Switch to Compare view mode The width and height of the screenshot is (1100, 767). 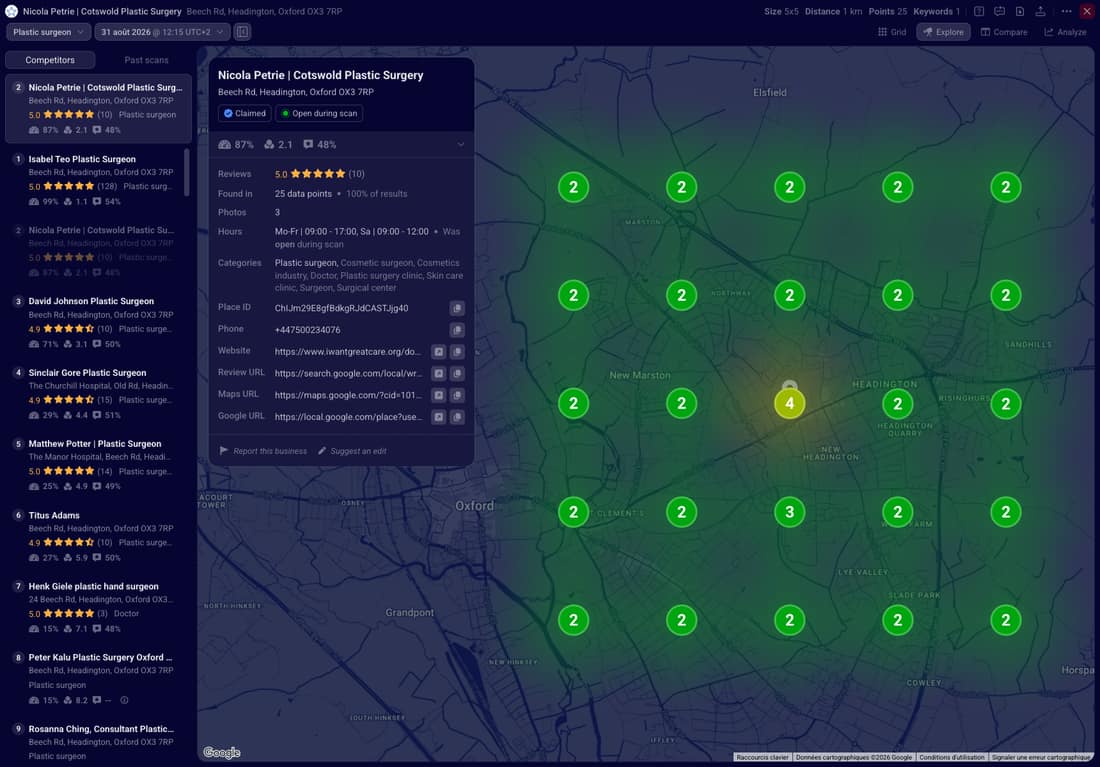coord(1004,32)
